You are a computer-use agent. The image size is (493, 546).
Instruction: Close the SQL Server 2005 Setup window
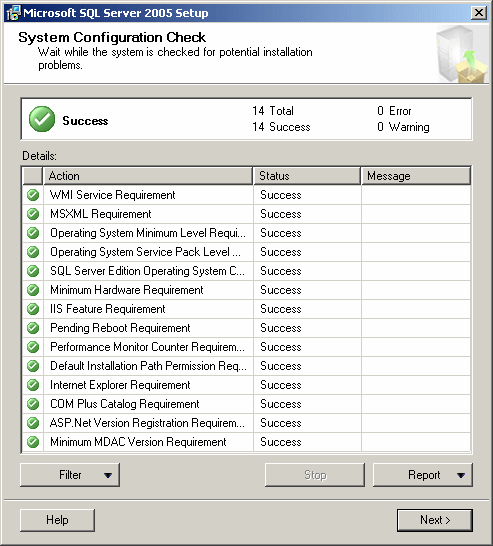[x=479, y=13]
